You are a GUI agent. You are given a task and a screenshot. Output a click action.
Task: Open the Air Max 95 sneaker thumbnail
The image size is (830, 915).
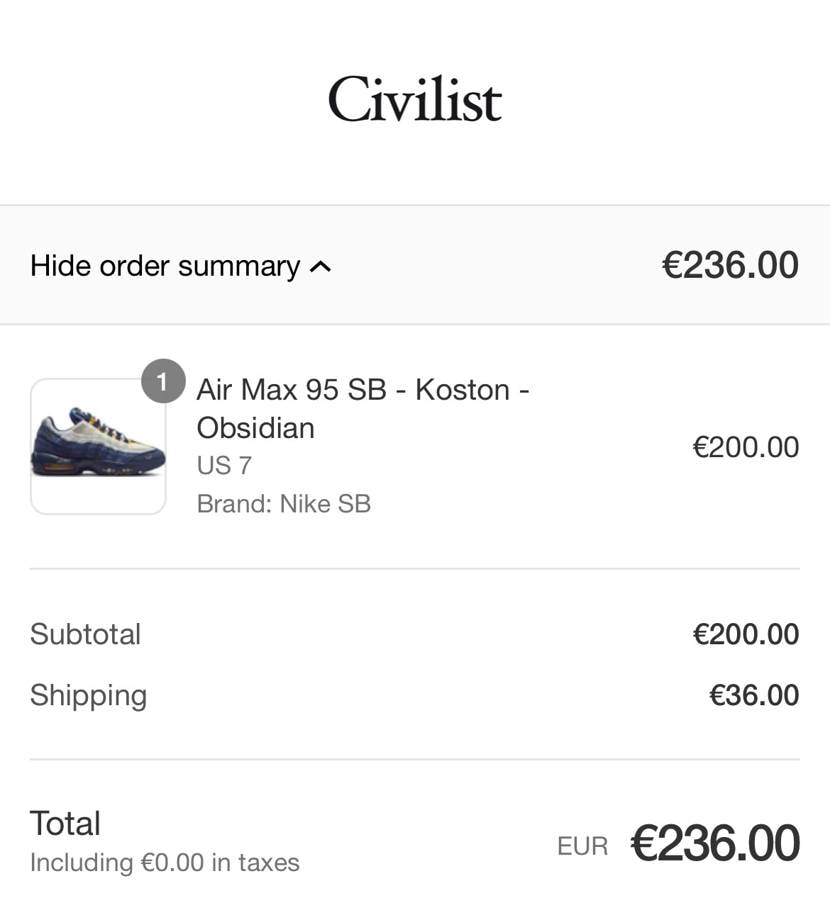[x=98, y=446]
